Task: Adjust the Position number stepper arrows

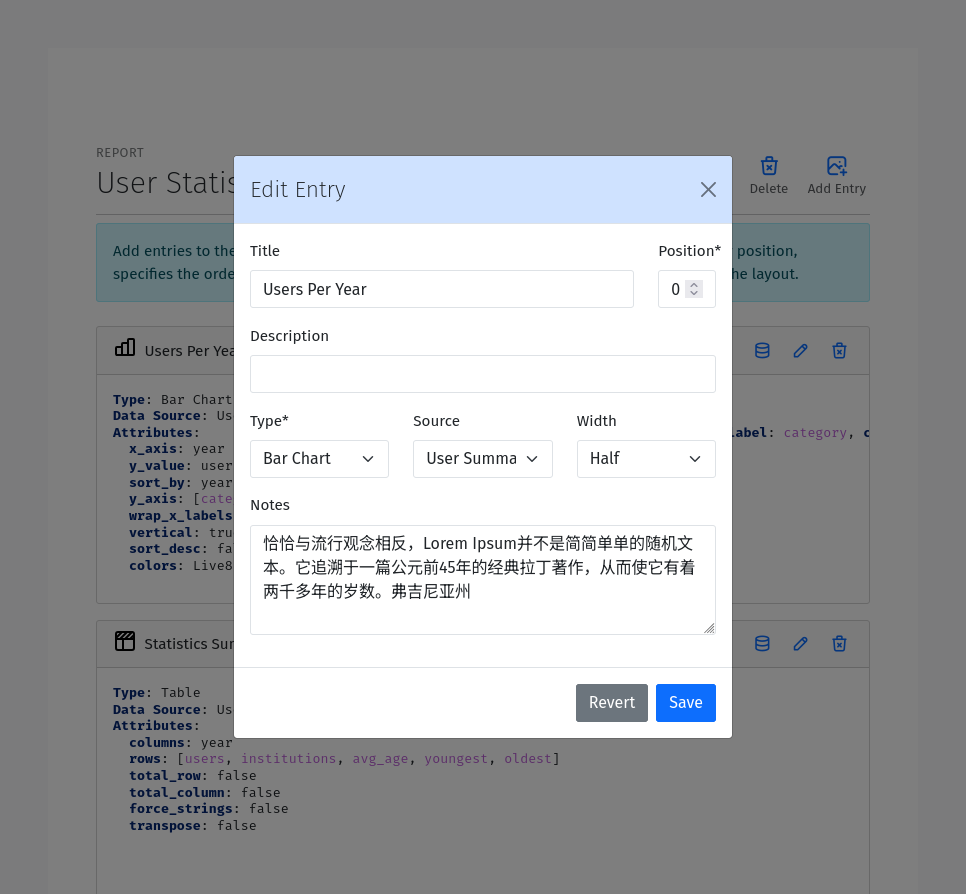Action: (694, 289)
